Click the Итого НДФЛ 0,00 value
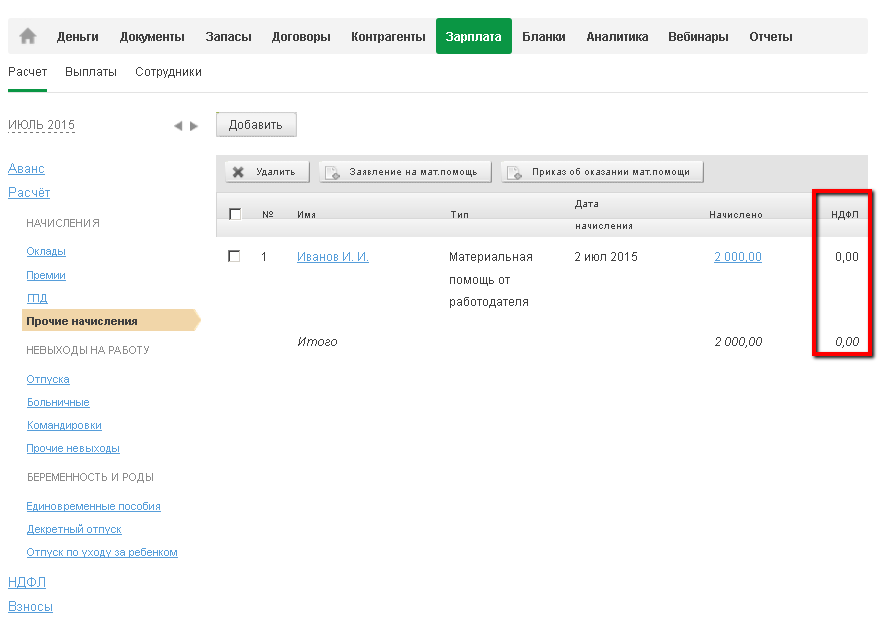Viewport: 880px width, 624px height. (847, 341)
